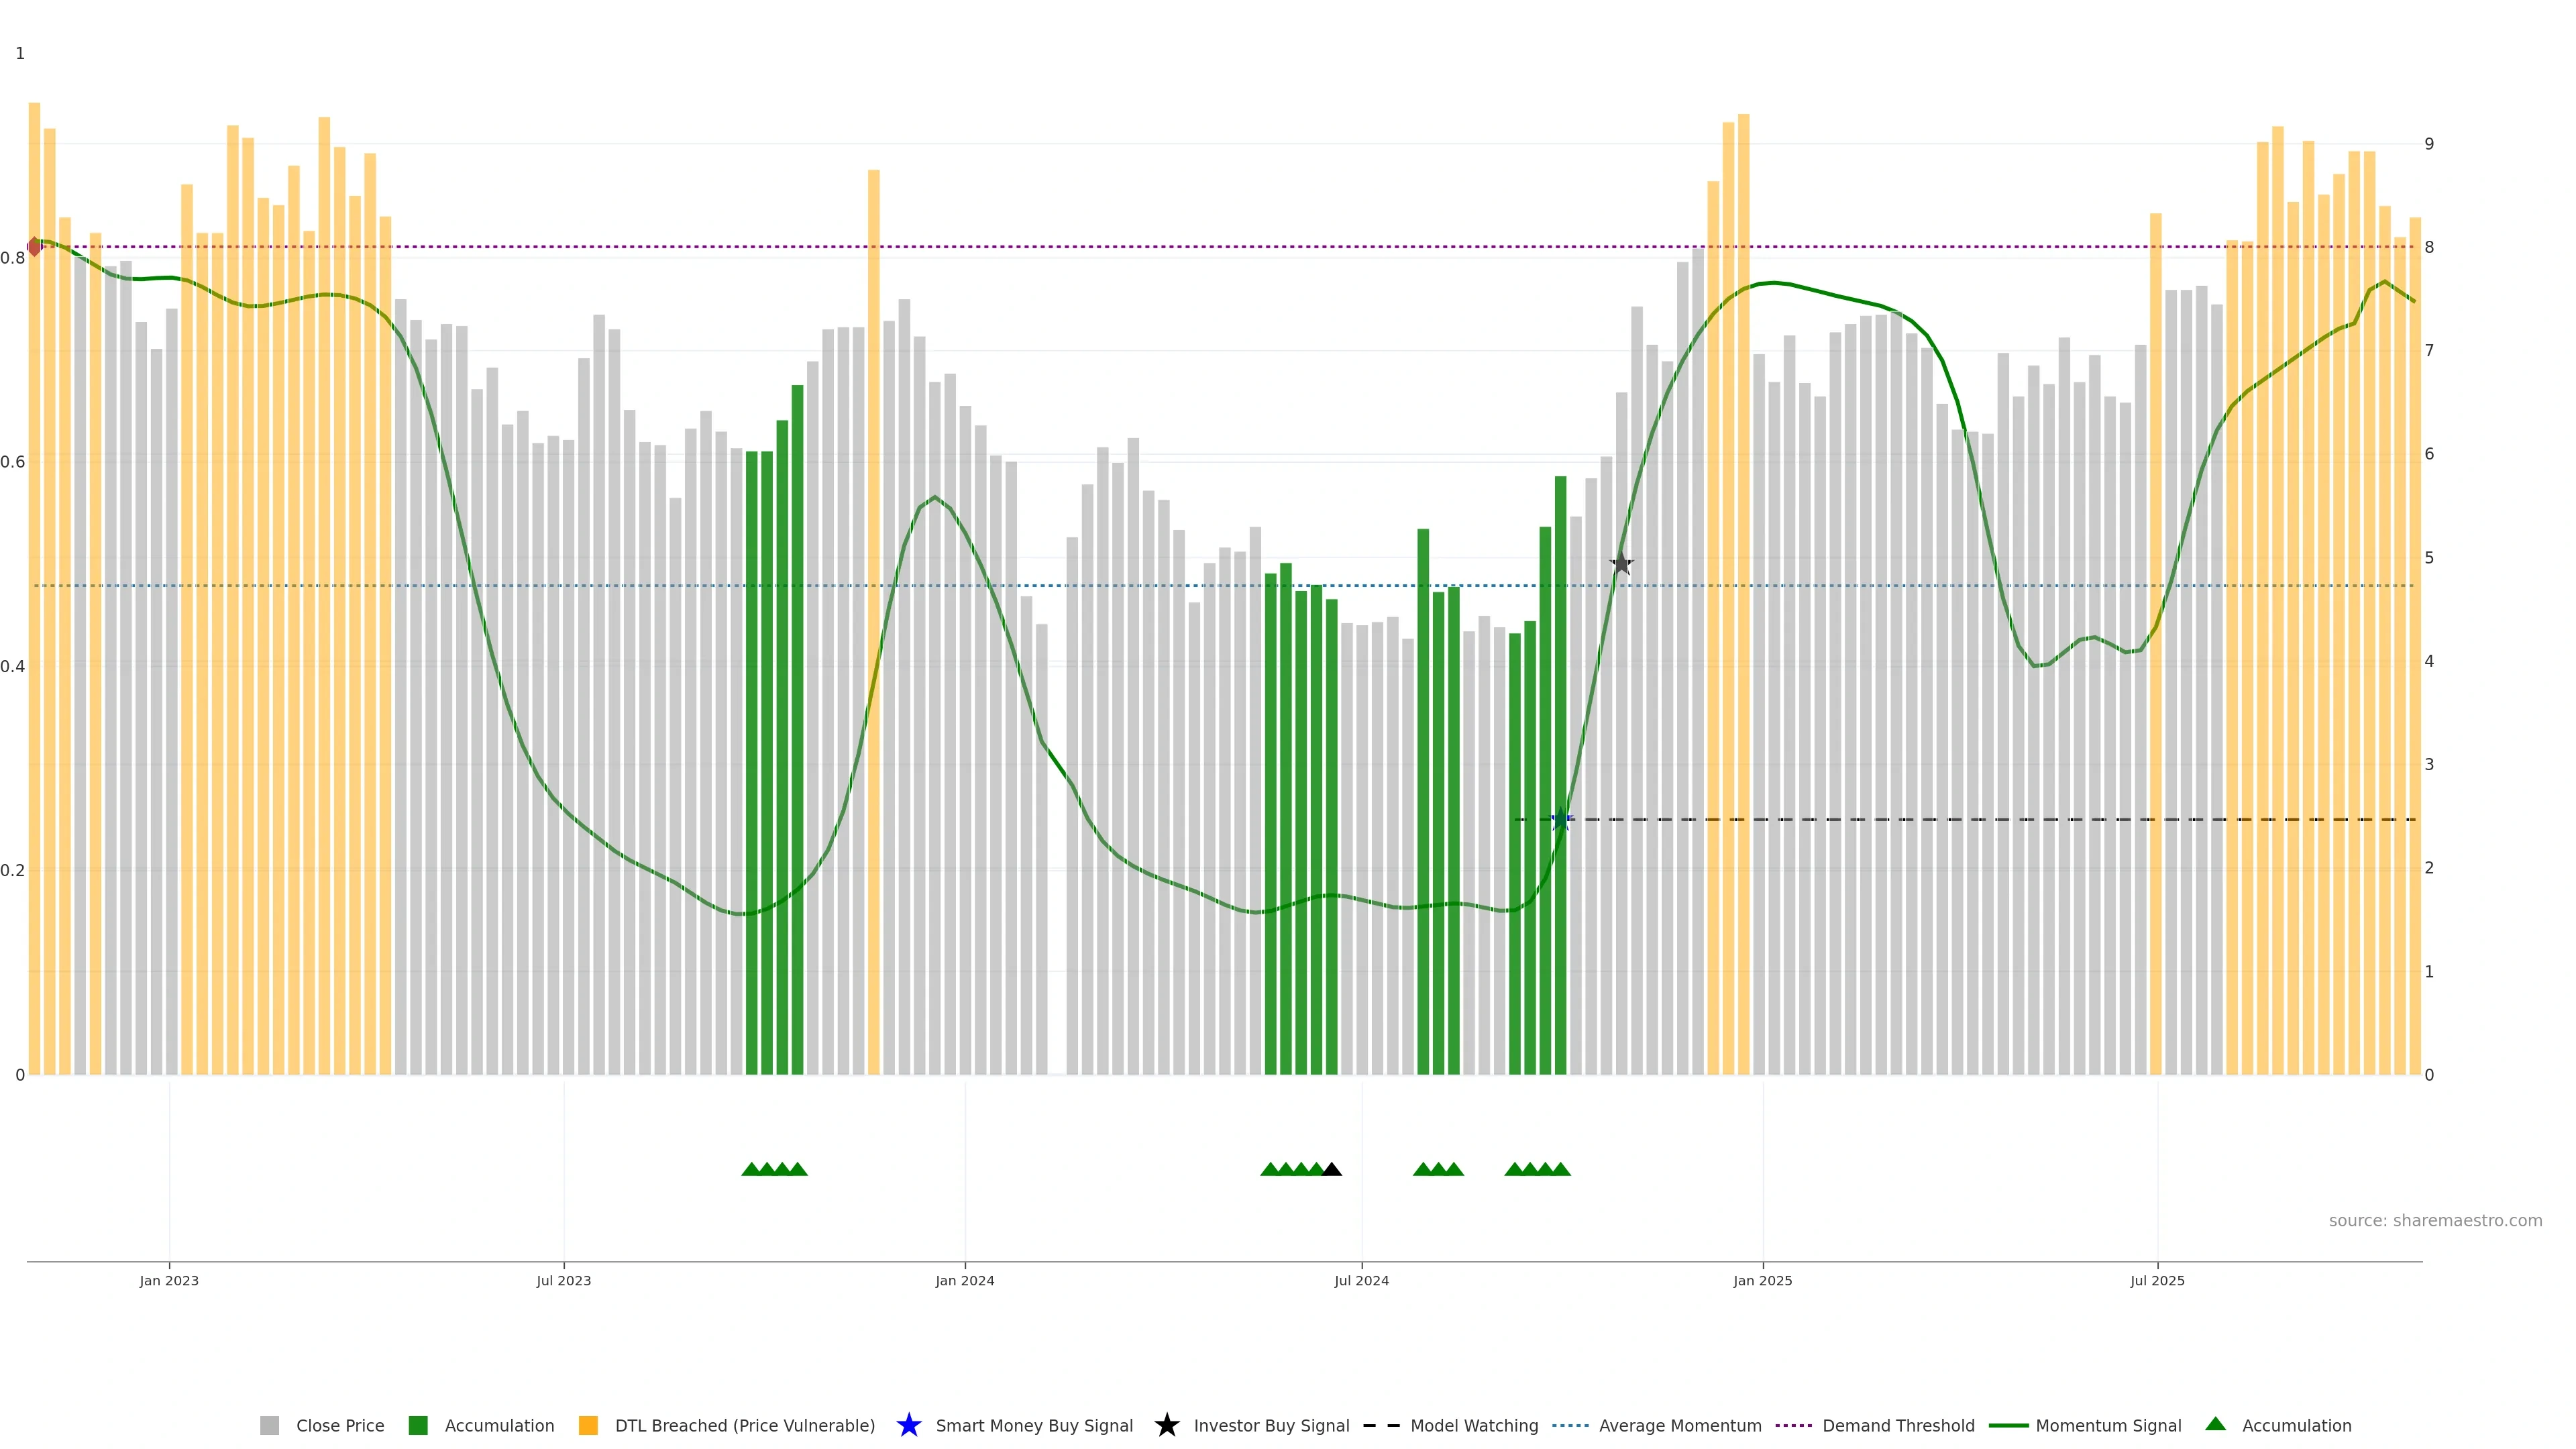Screen dimensions: 2576x1449
Task: Click the blue star marker on the chart
Action: point(1560,820)
